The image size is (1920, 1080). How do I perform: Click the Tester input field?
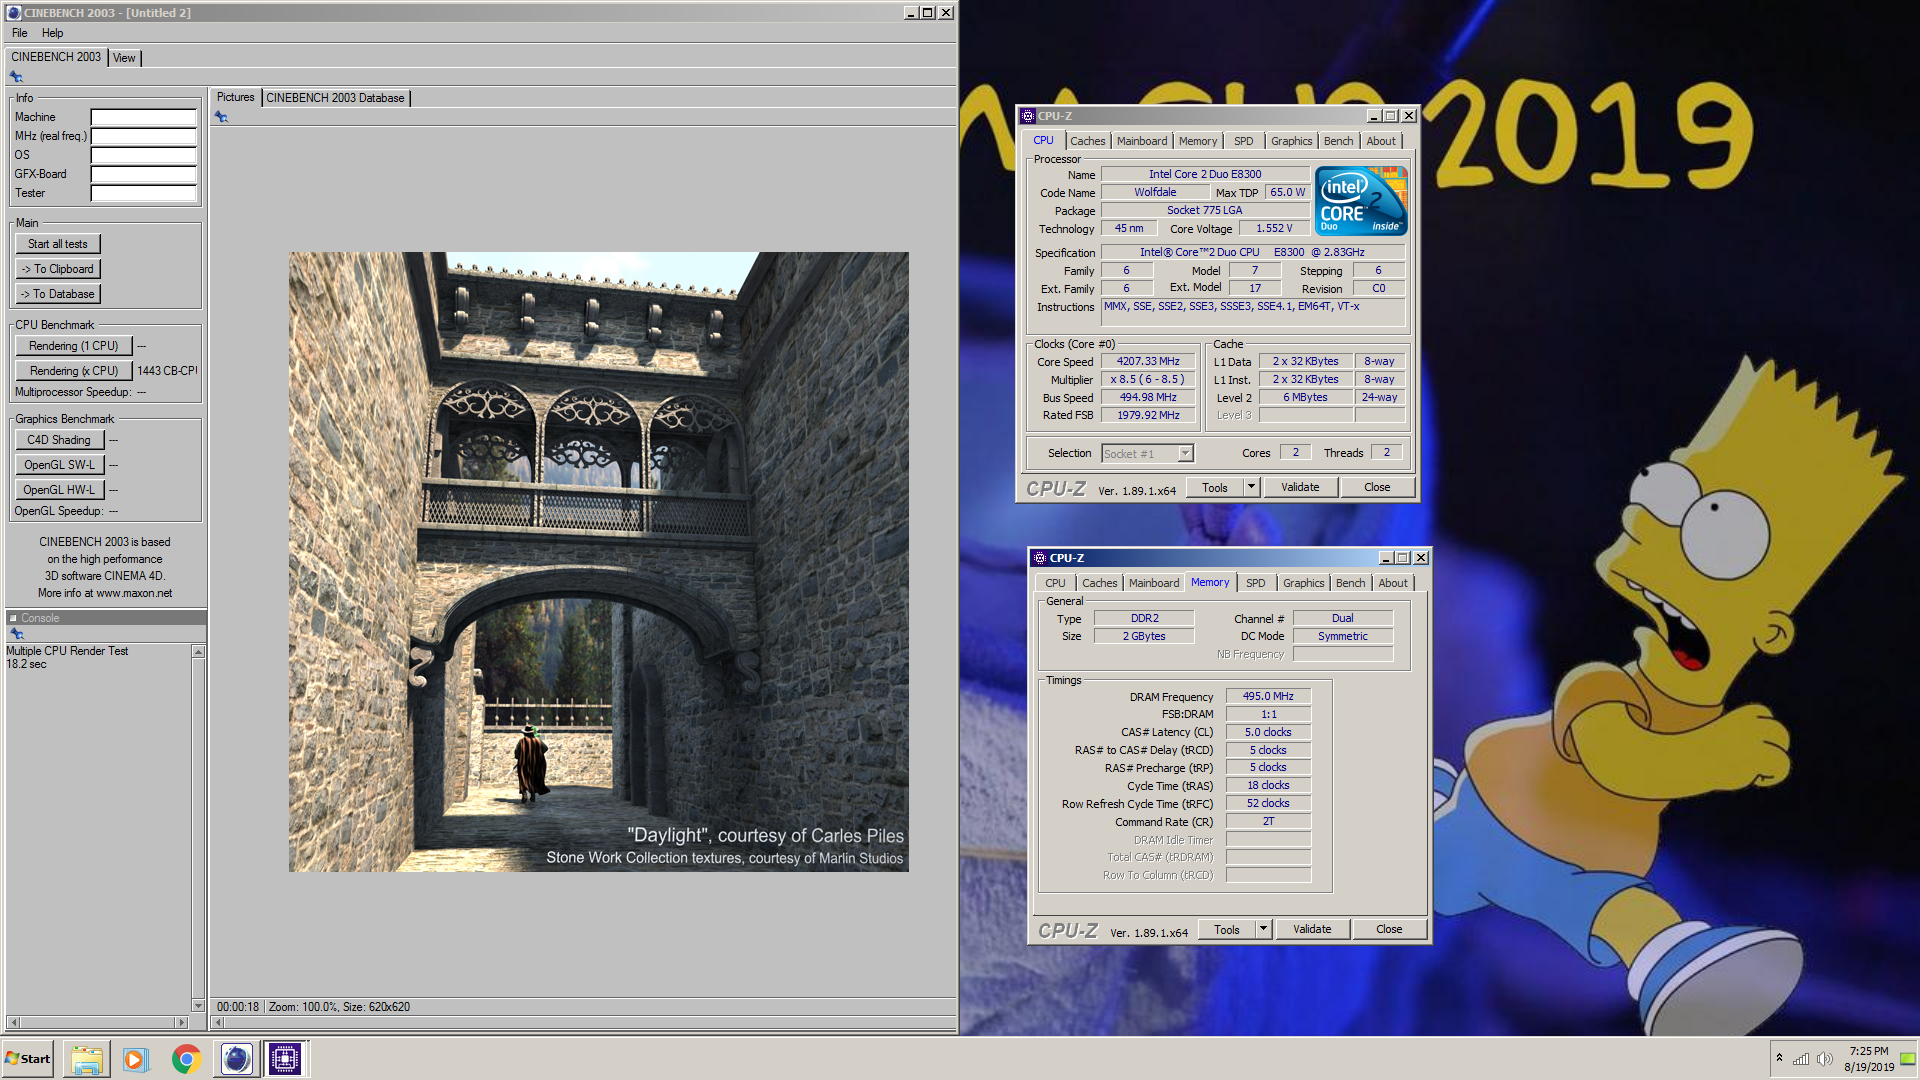143,193
